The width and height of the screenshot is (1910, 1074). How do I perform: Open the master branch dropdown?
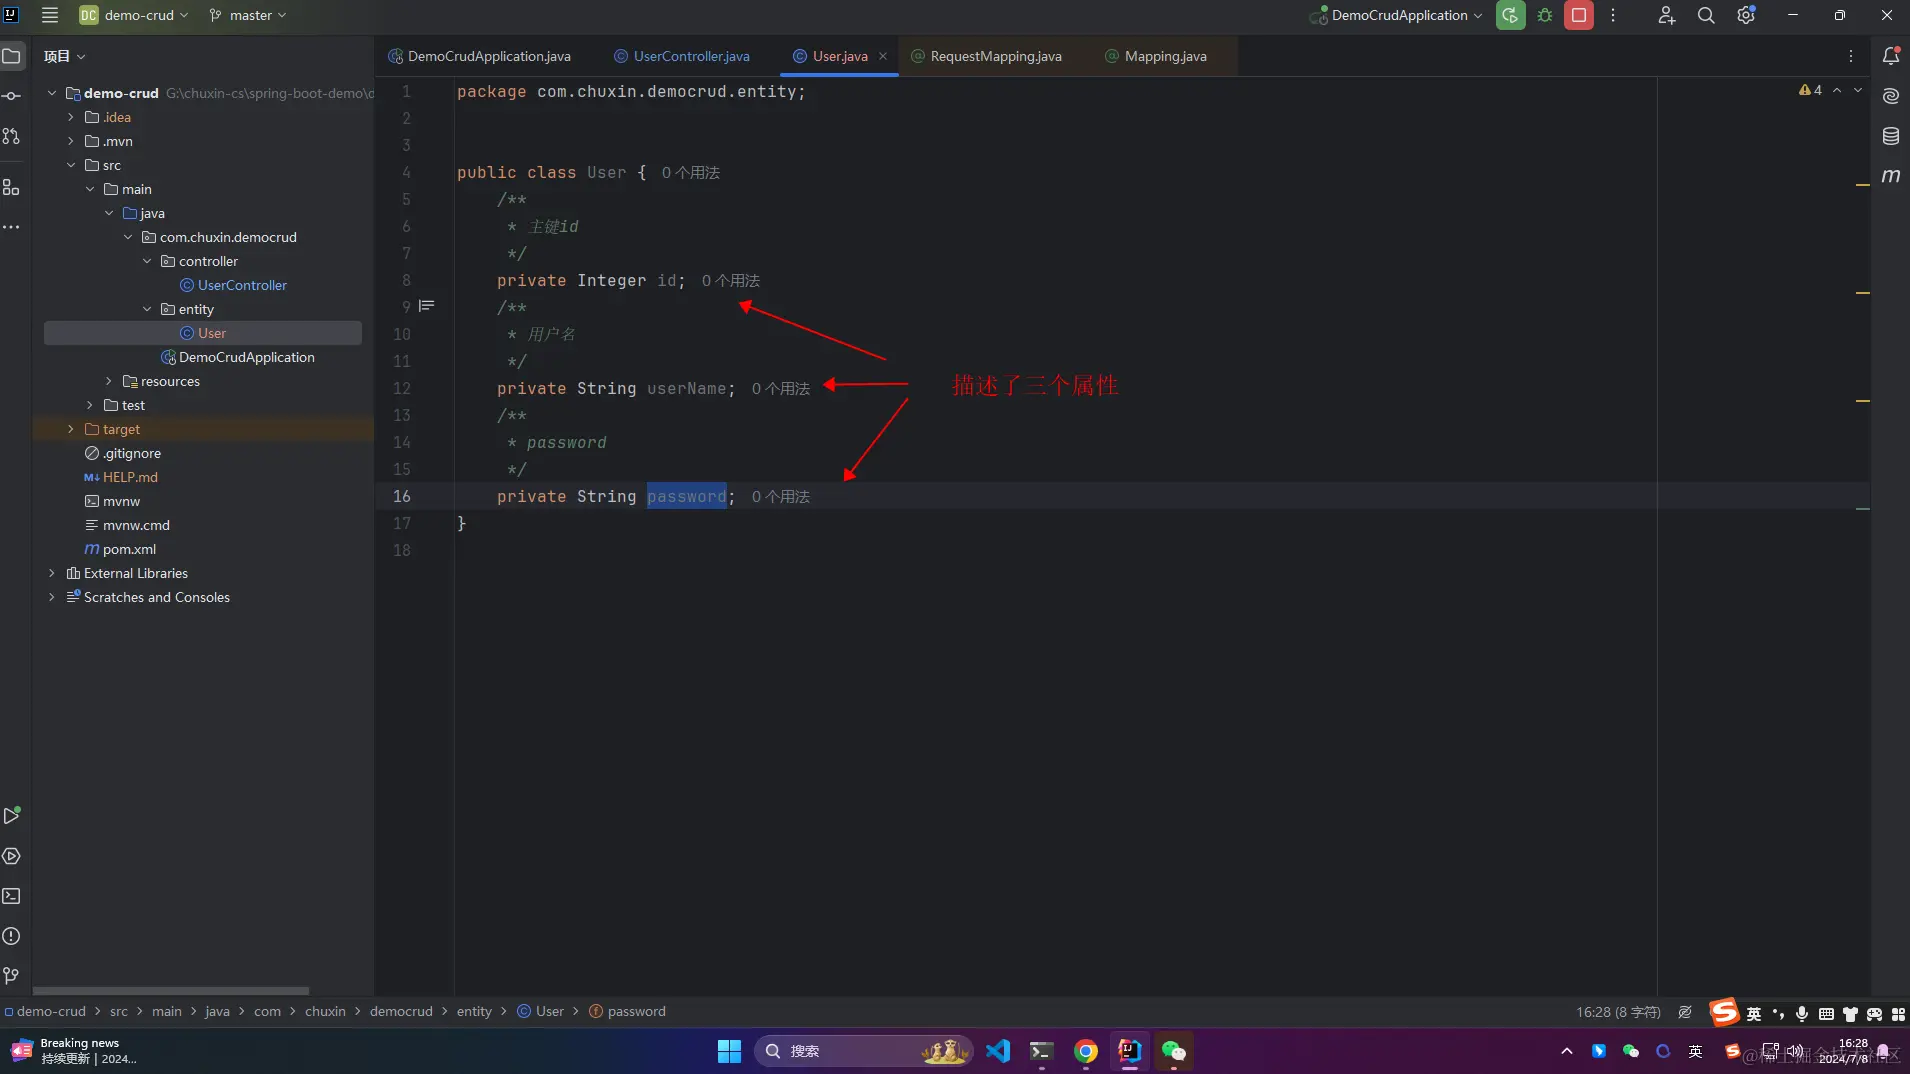[x=248, y=15]
